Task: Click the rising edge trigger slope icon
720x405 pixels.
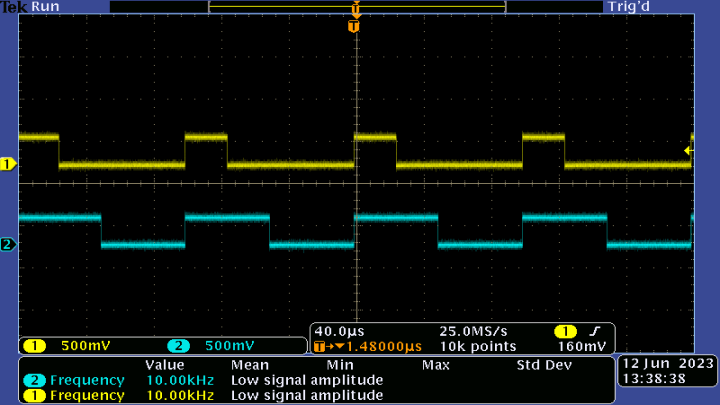Action: pyautogui.click(x=594, y=331)
